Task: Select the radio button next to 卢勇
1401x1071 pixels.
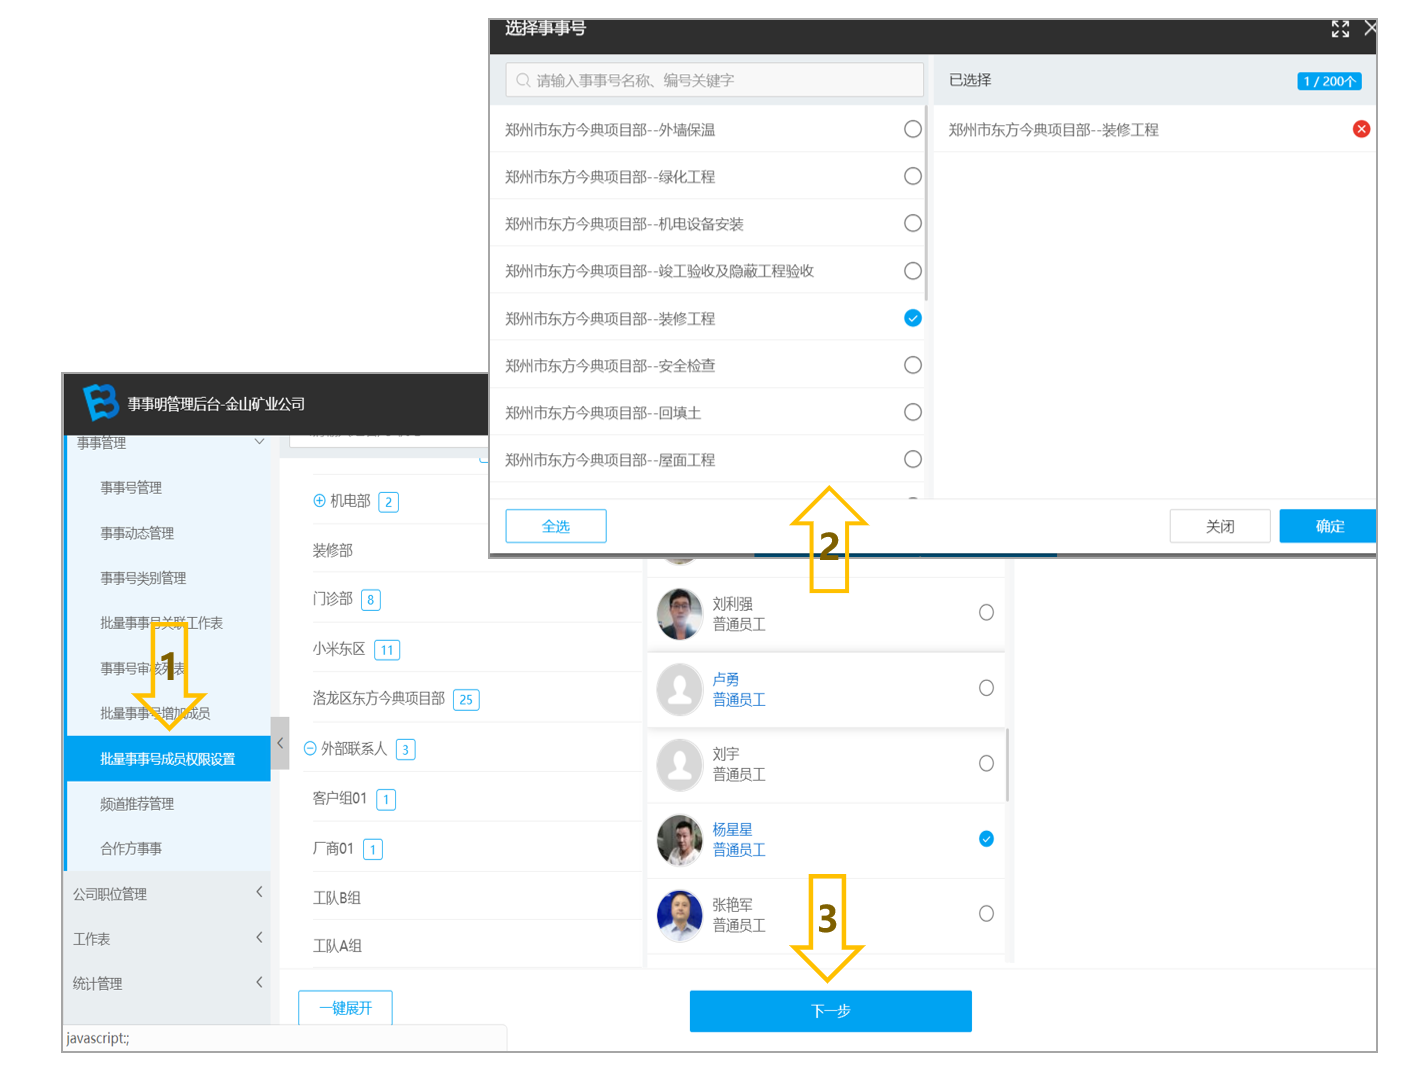Action: (x=986, y=688)
